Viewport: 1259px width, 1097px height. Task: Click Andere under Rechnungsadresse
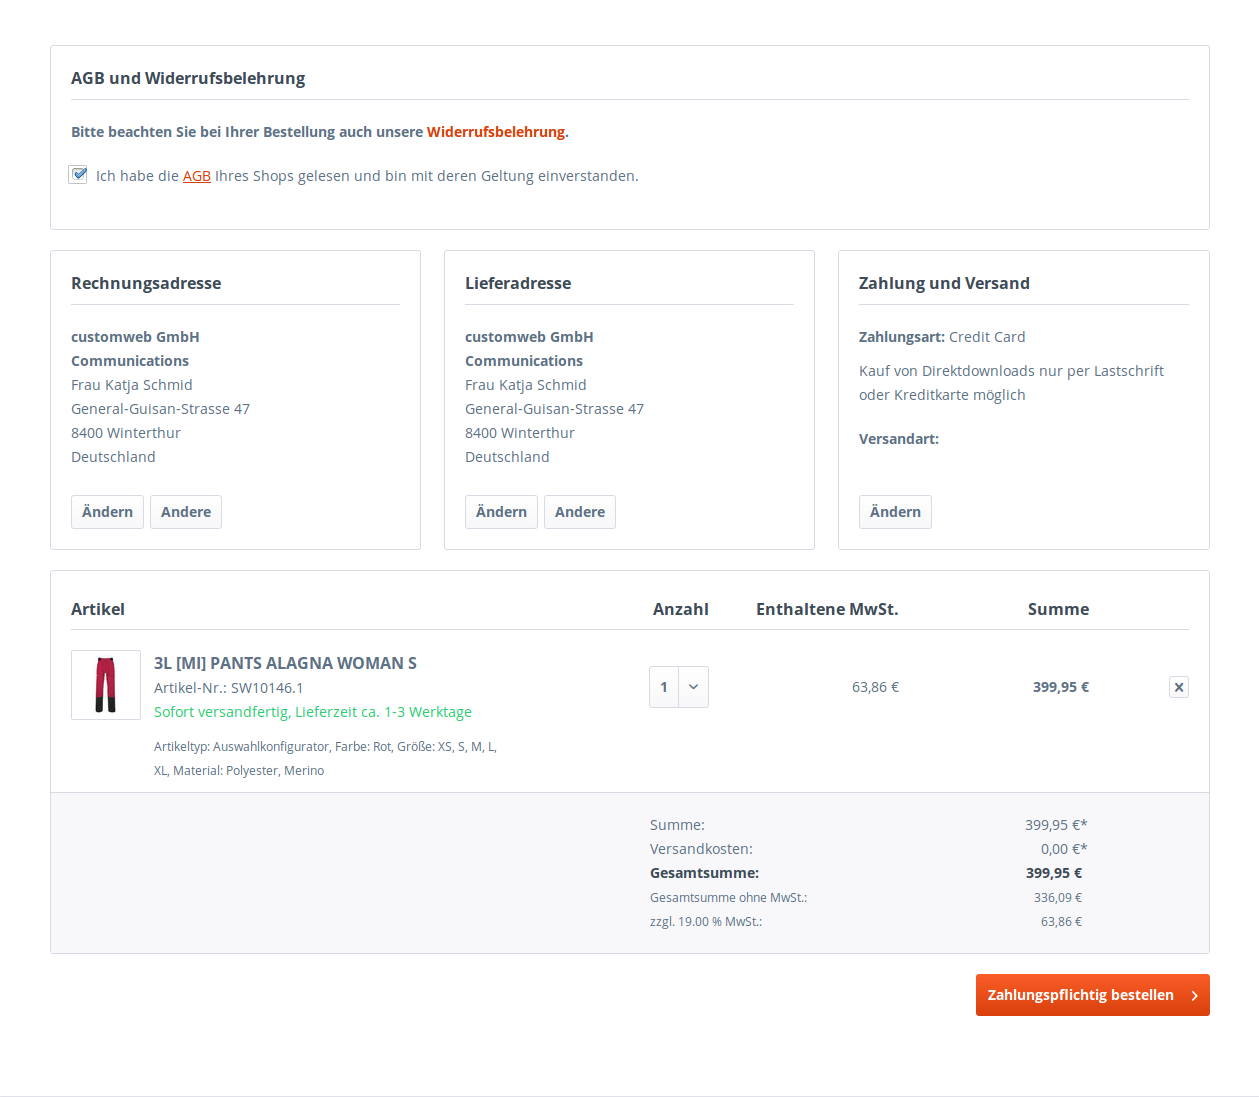186,512
